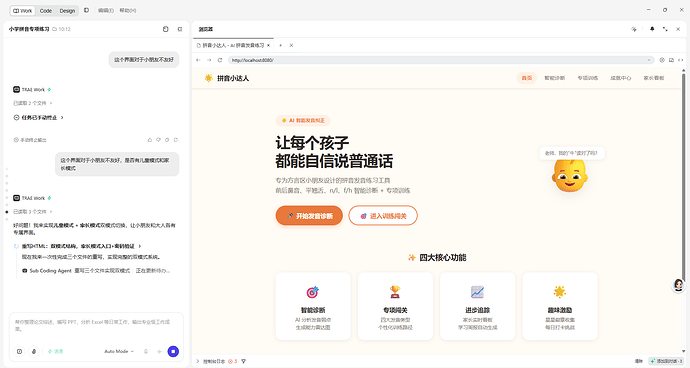The width and height of the screenshot is (690, 368).
Task: Click the thumbs up feedback icon
Action: coord(150,140)
